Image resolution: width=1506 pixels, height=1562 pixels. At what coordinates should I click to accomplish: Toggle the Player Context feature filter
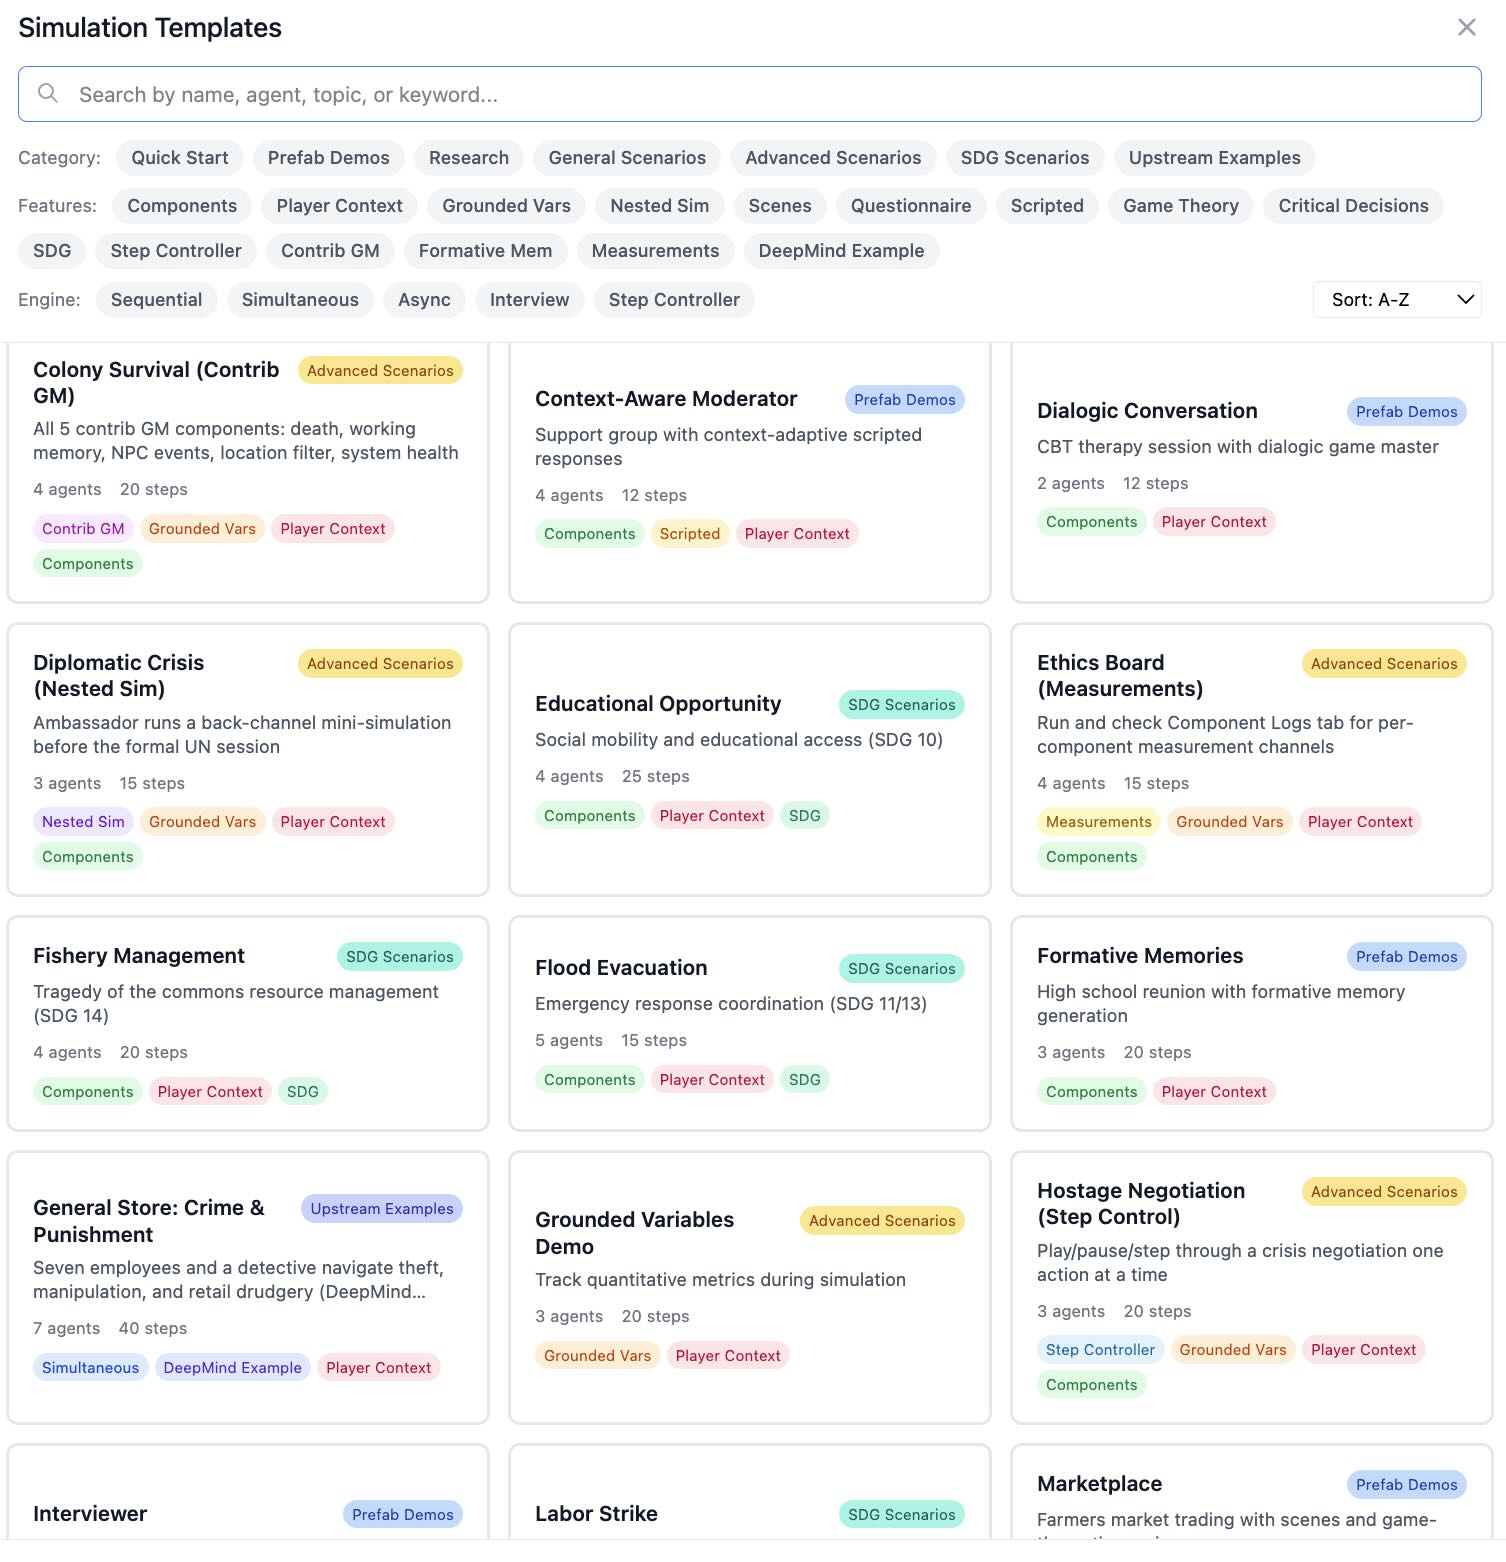point(339,206)
